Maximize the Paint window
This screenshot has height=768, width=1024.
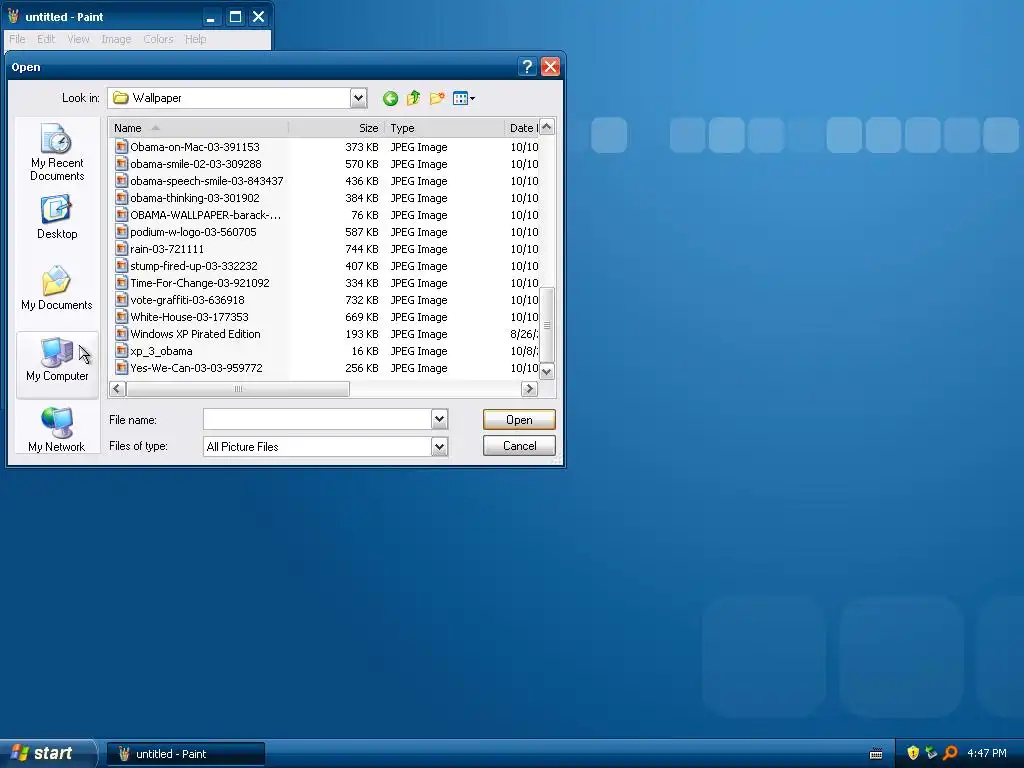235,17
